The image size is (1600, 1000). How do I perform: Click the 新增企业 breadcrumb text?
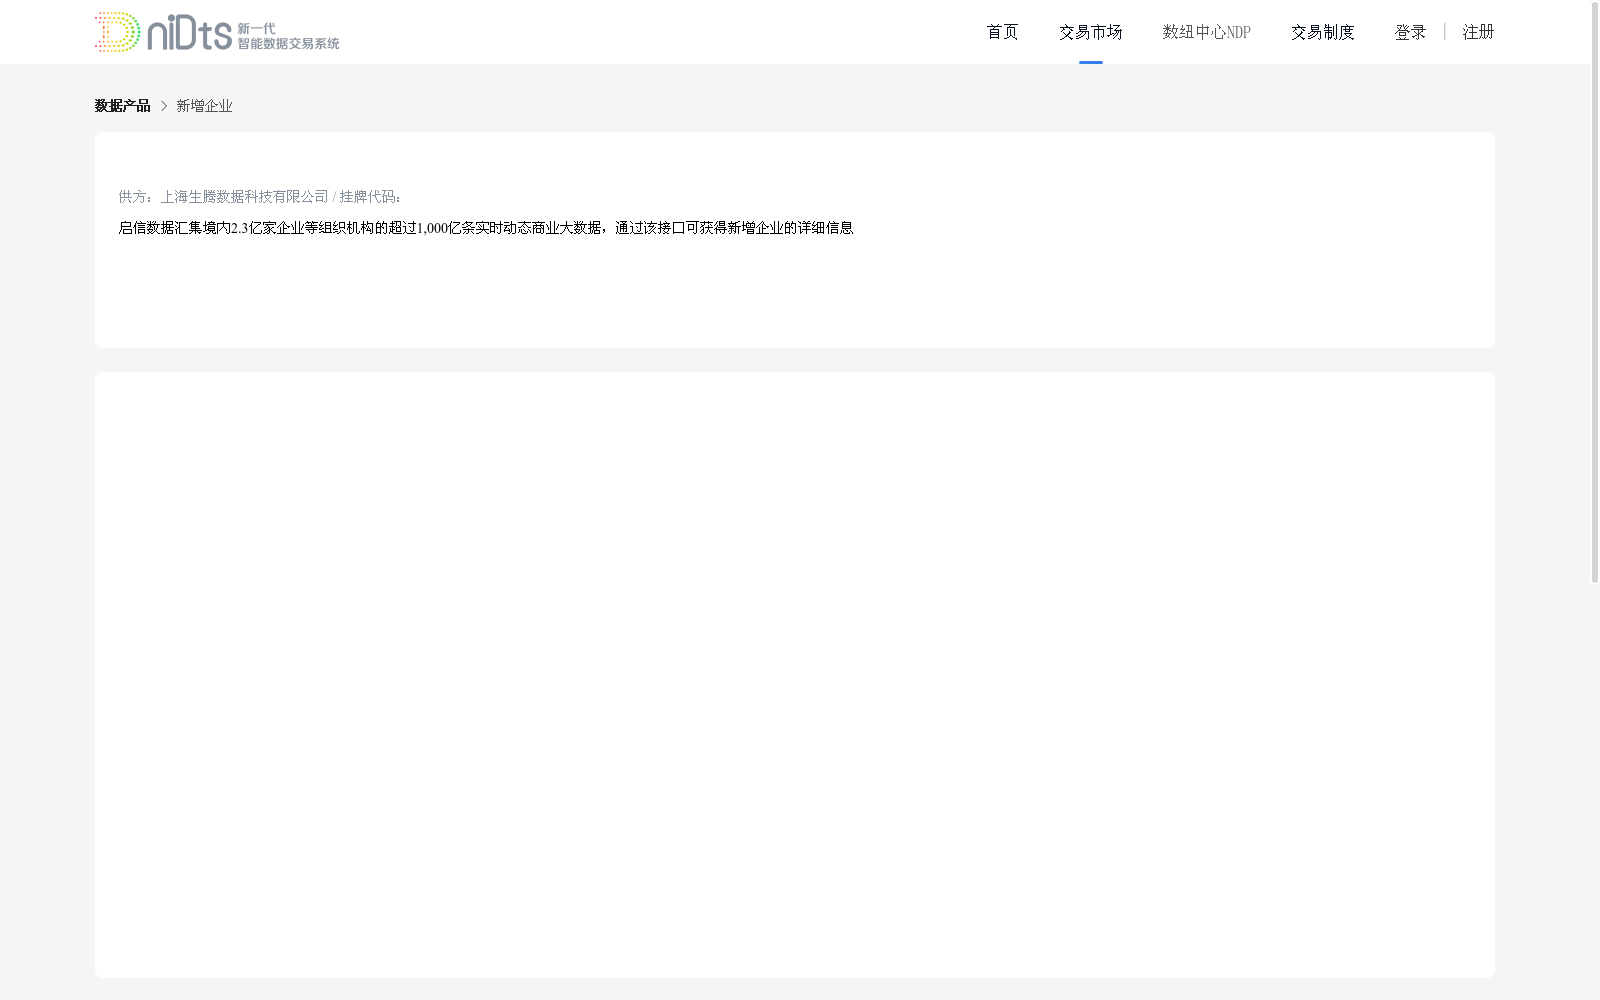(x=204, y=106)
